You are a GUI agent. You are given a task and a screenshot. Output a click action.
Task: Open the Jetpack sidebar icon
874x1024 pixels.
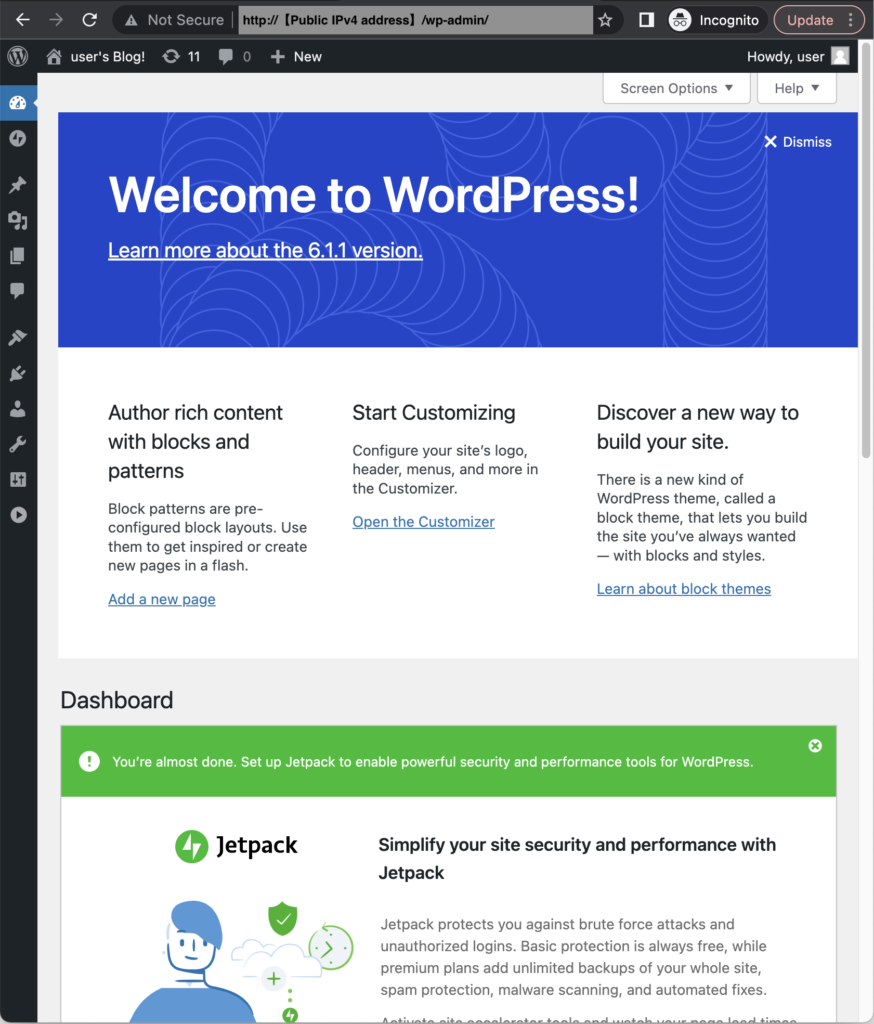pyautogui.click(x=18, y=138)
